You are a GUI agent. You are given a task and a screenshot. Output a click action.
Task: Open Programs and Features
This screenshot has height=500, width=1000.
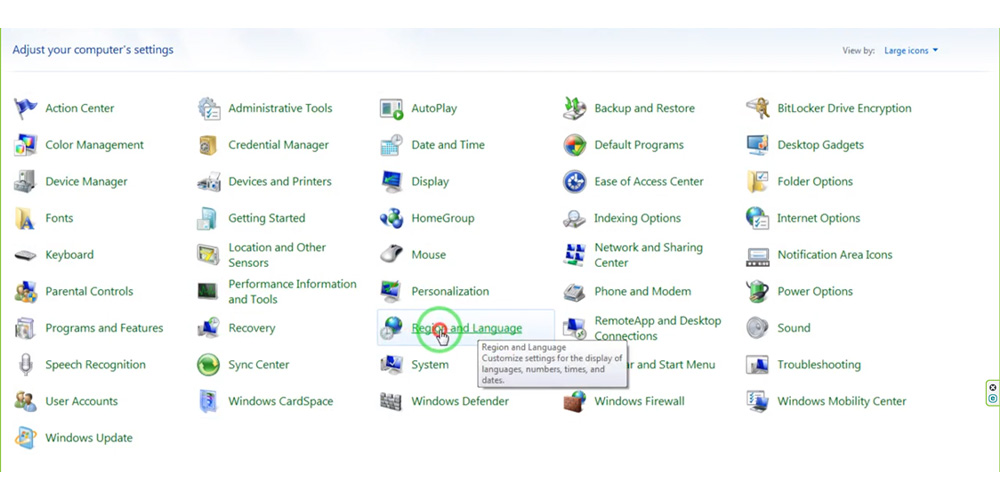(x=103, y=328)
